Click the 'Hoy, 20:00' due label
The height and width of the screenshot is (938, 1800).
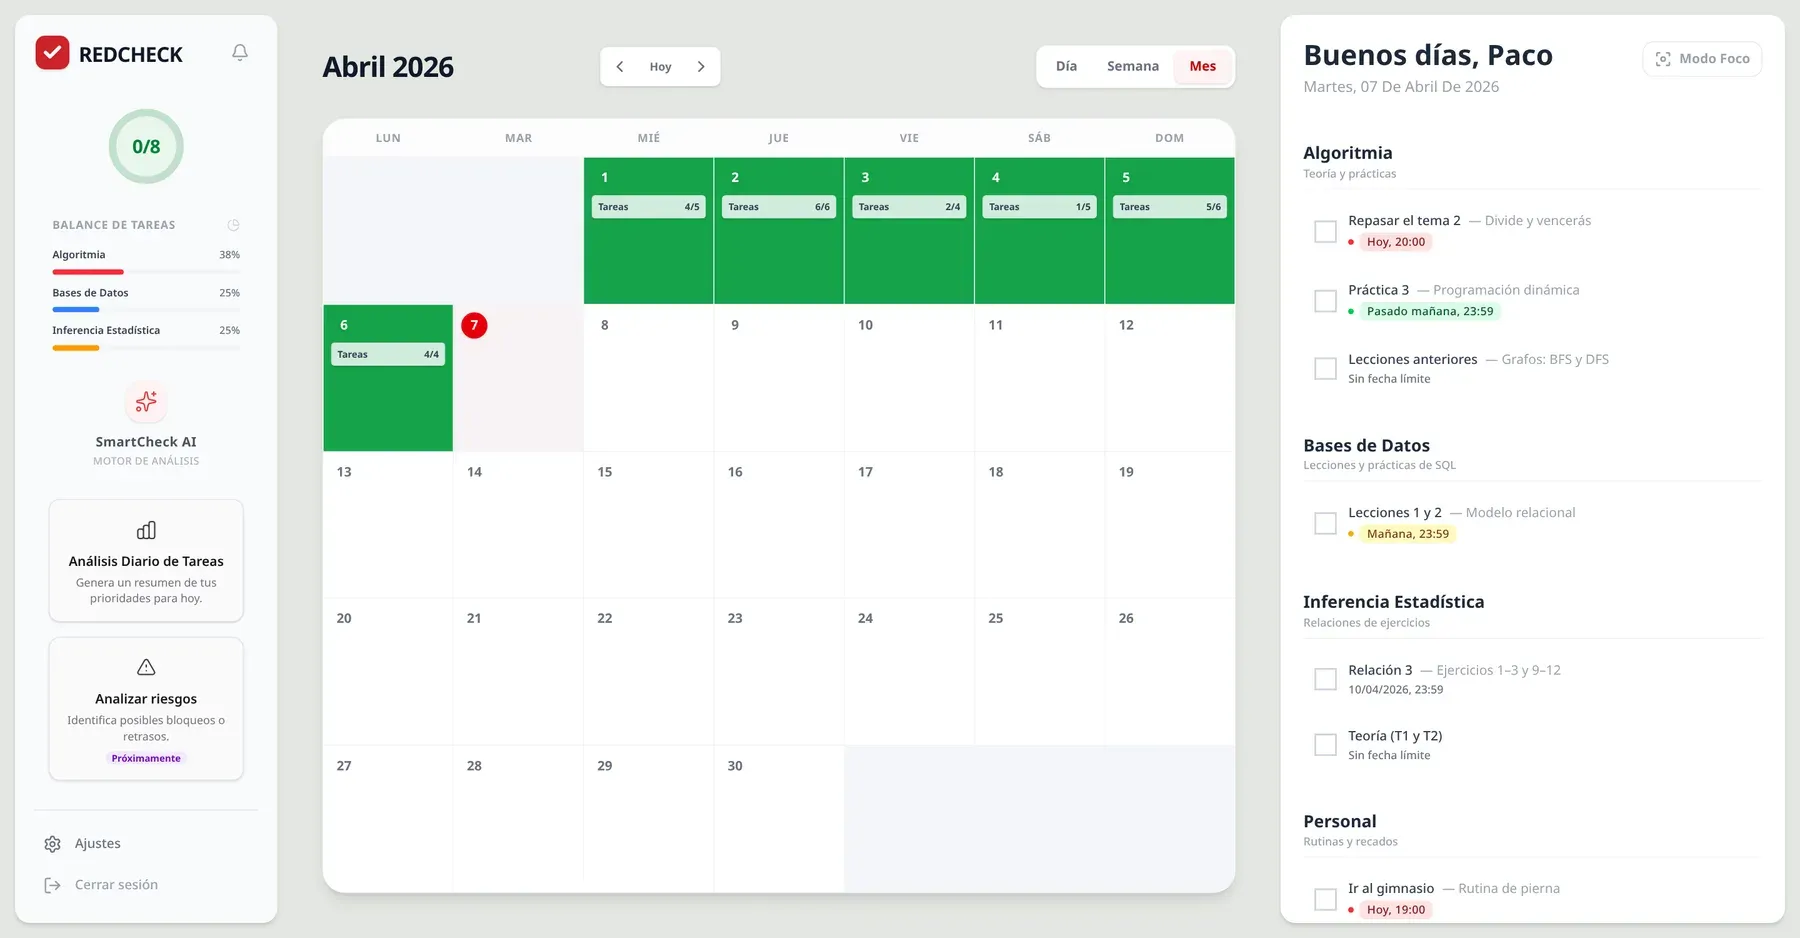tap(1396, 242)
